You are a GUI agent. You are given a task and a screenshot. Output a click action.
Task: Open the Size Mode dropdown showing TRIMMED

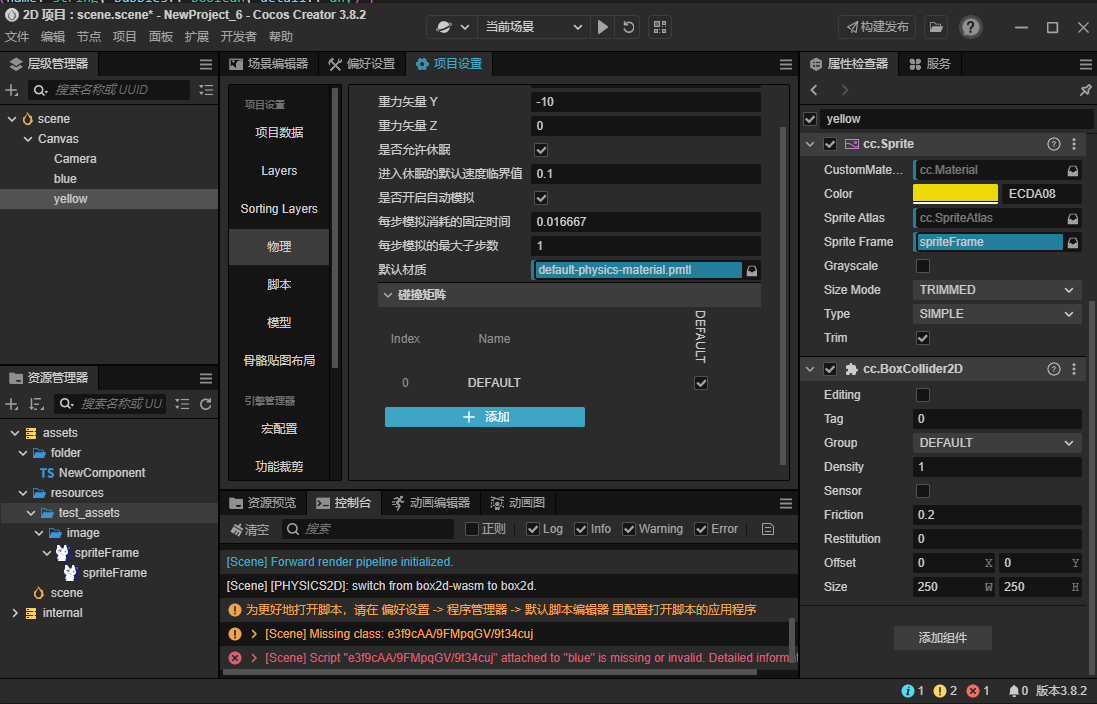pos(996,289)
